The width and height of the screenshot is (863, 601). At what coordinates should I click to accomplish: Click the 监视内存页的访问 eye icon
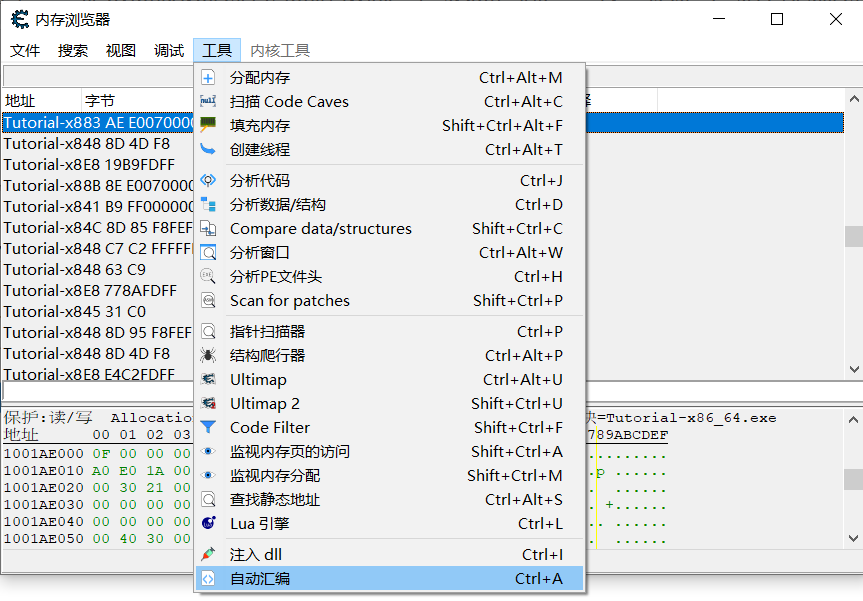(x=208, y=452)
